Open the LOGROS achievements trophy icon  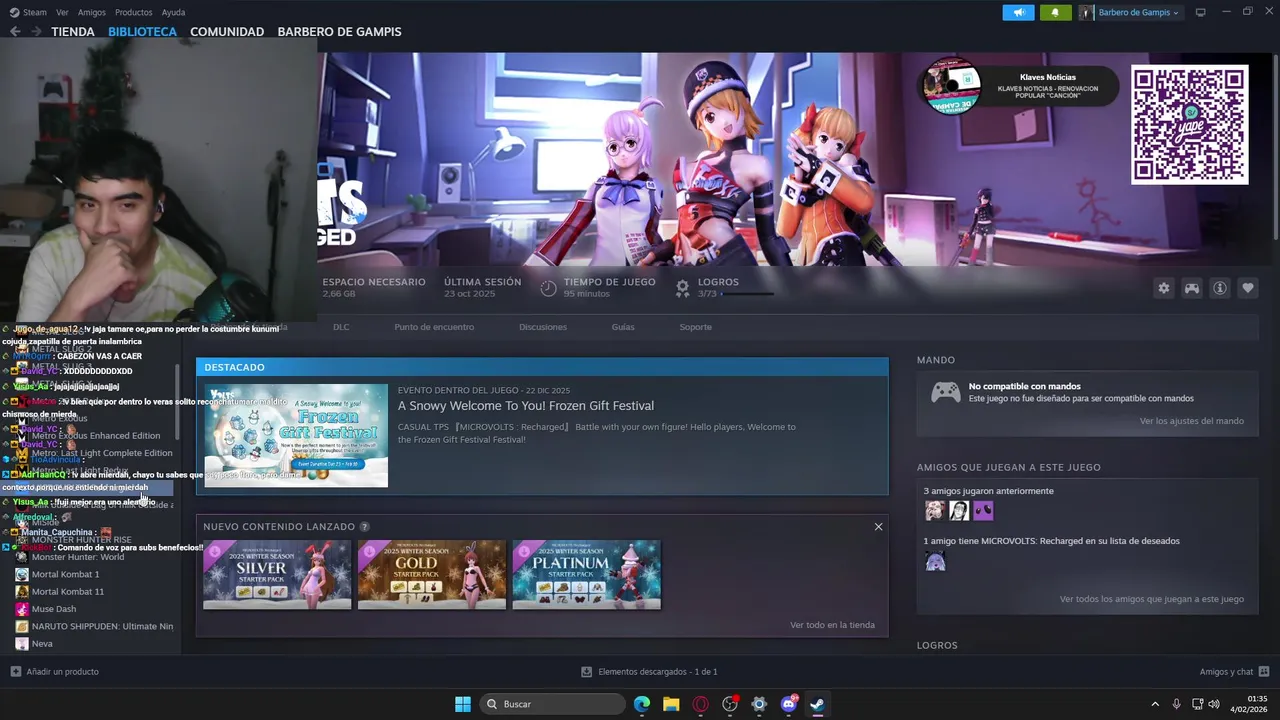[682, 288]
